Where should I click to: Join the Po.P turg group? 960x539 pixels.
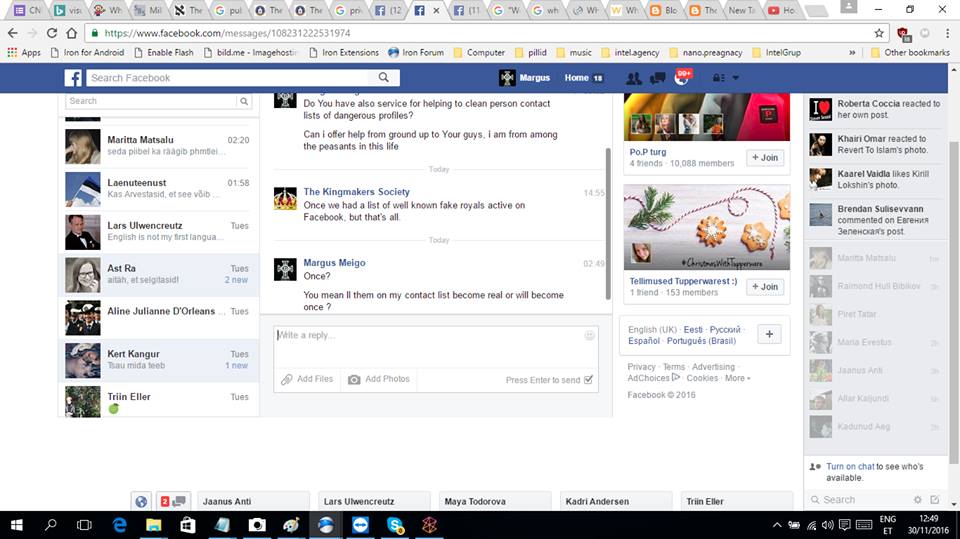765,157
